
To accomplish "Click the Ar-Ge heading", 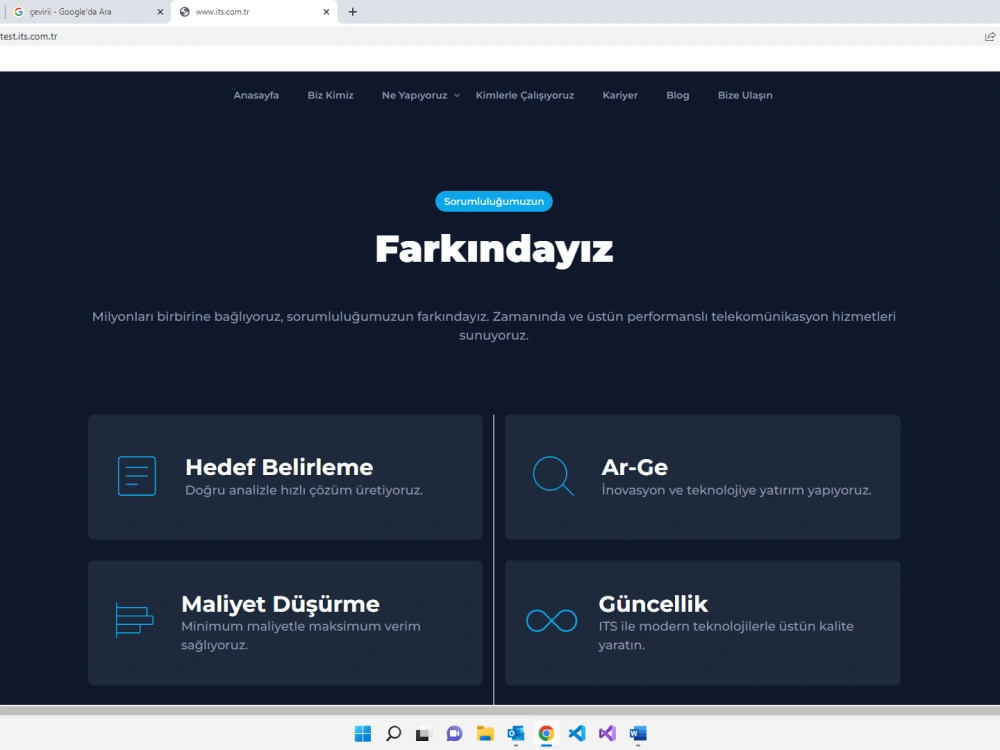I will coord(635,467).
